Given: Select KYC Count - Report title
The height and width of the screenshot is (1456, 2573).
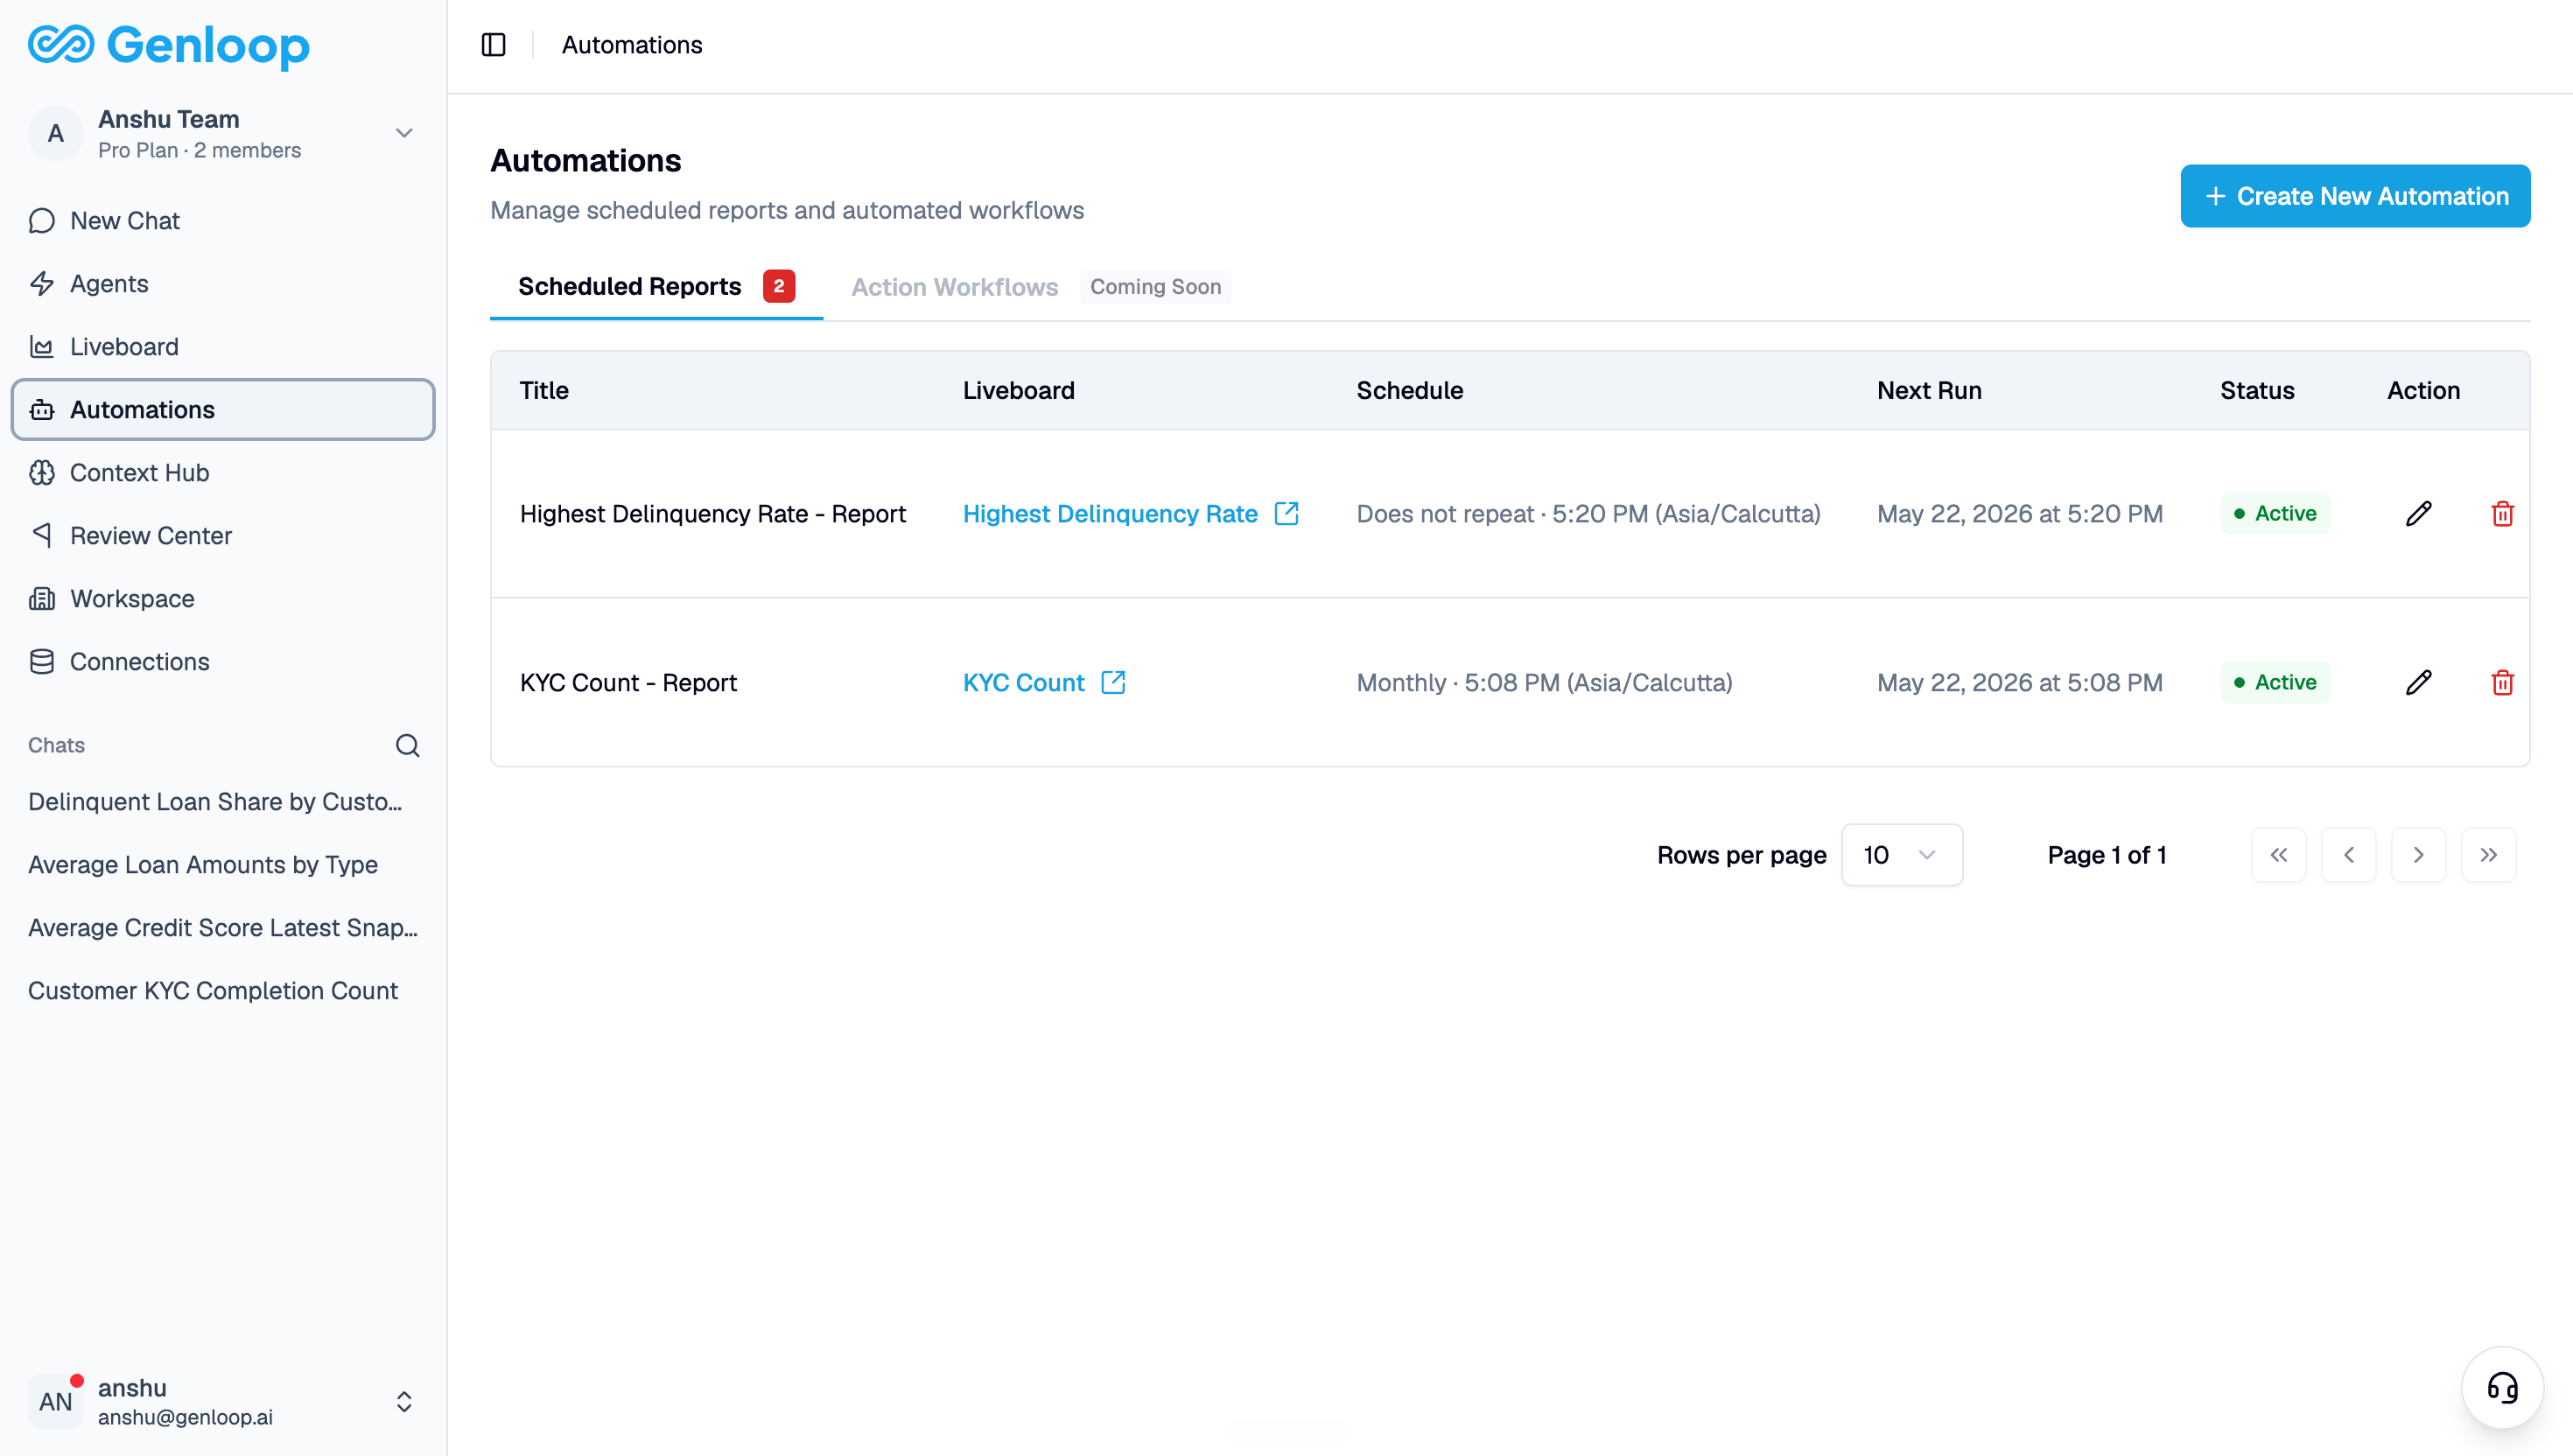Looking at the screenshot, I should [628, 683].
